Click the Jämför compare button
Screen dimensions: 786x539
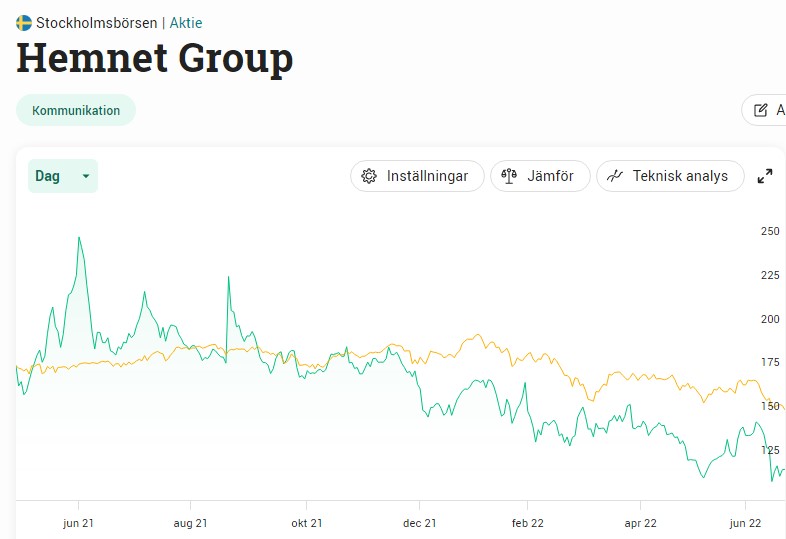click(540, 176)
